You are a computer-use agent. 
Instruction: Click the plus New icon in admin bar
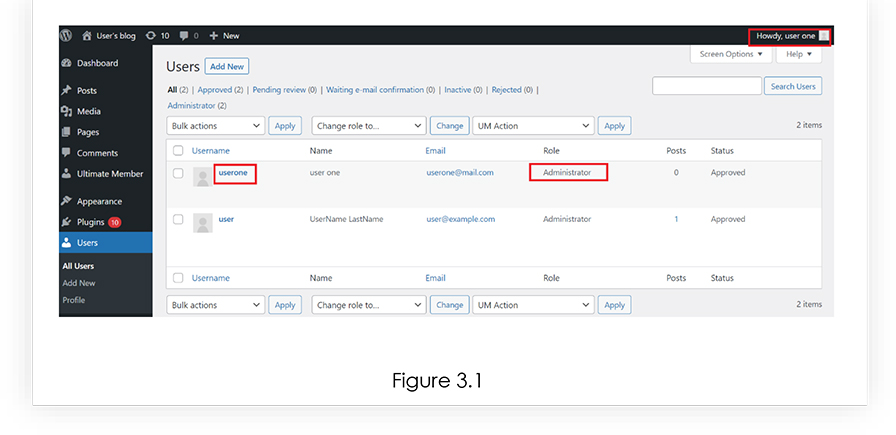click(214, 35)
